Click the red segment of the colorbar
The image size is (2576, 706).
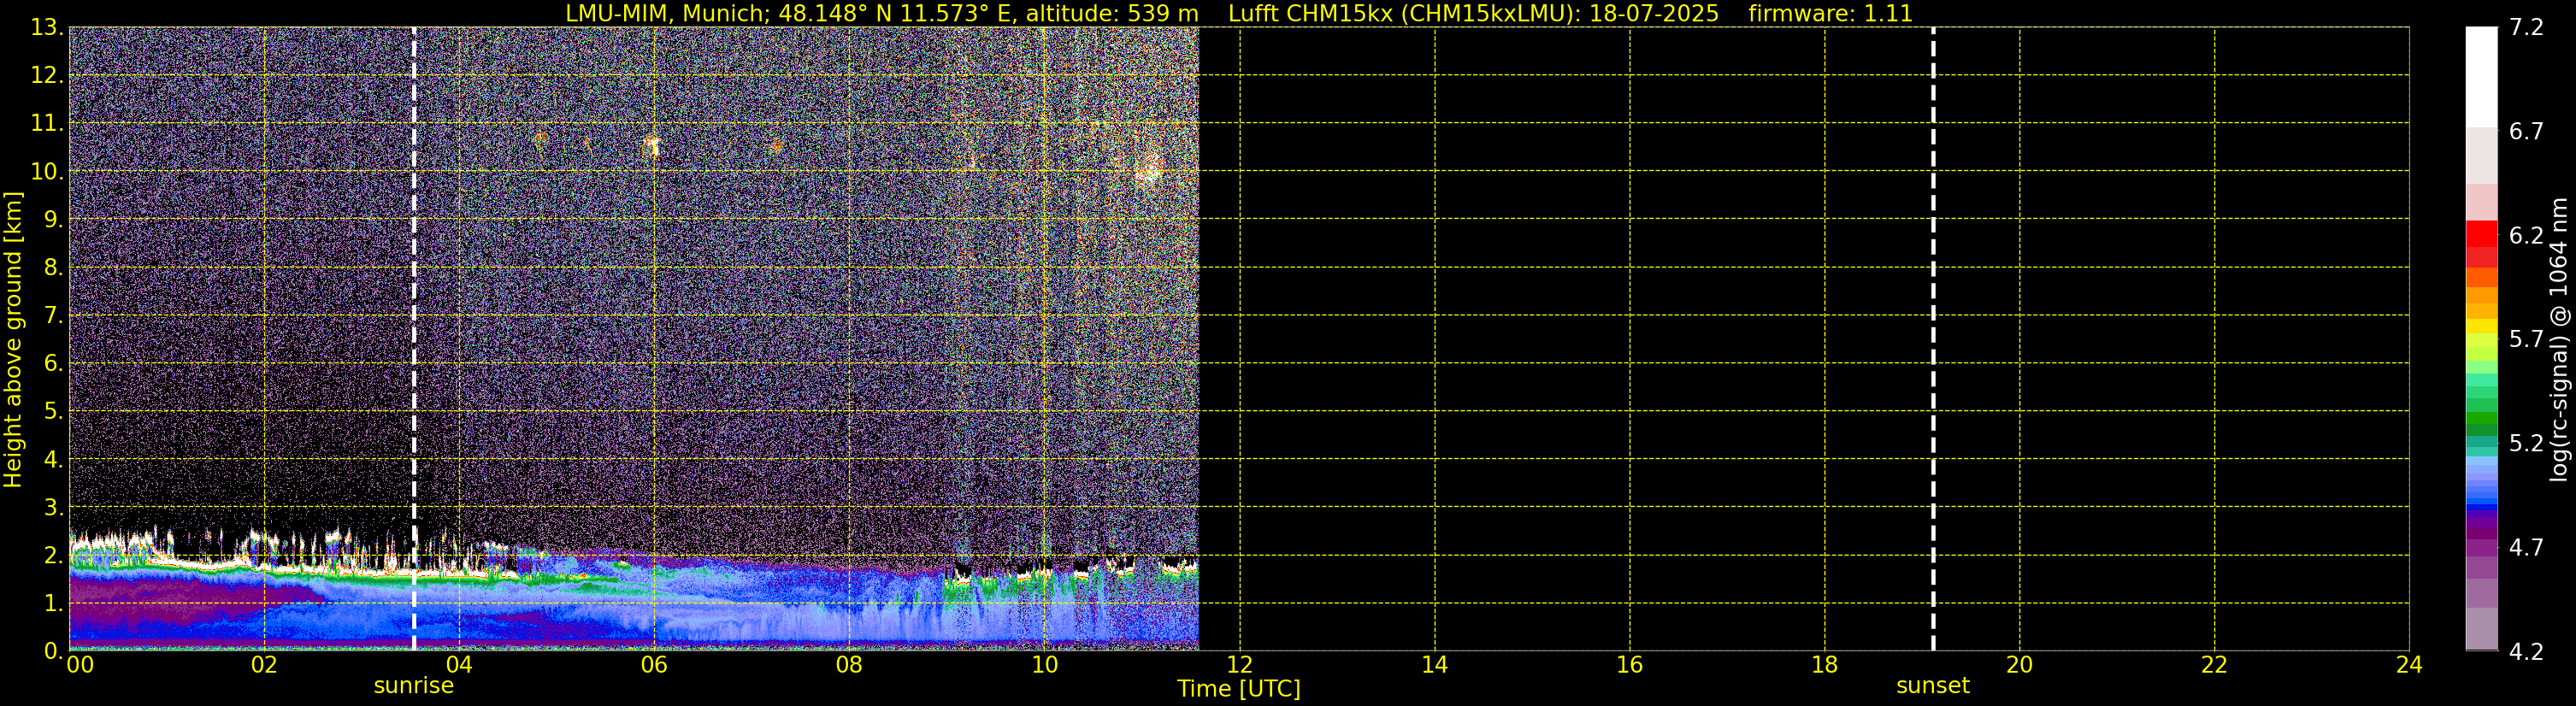coord(2481,235)
